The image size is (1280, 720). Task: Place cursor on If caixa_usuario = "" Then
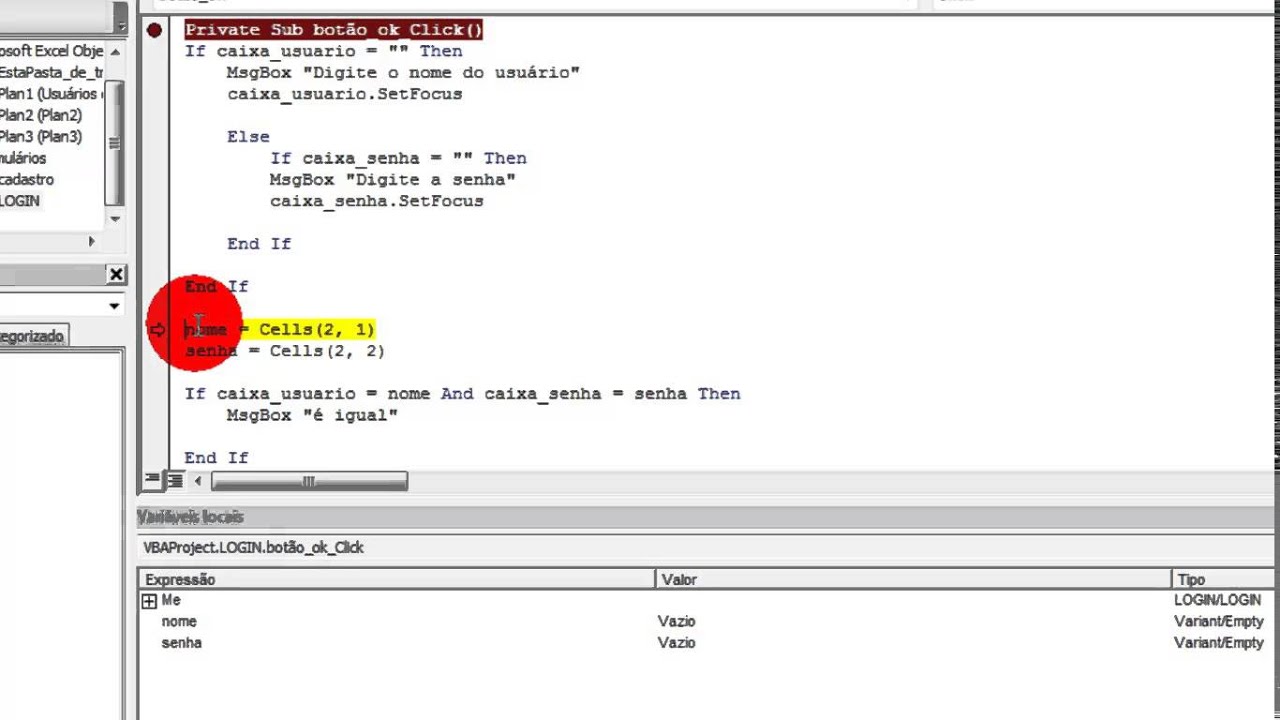[x=324, y=51]
